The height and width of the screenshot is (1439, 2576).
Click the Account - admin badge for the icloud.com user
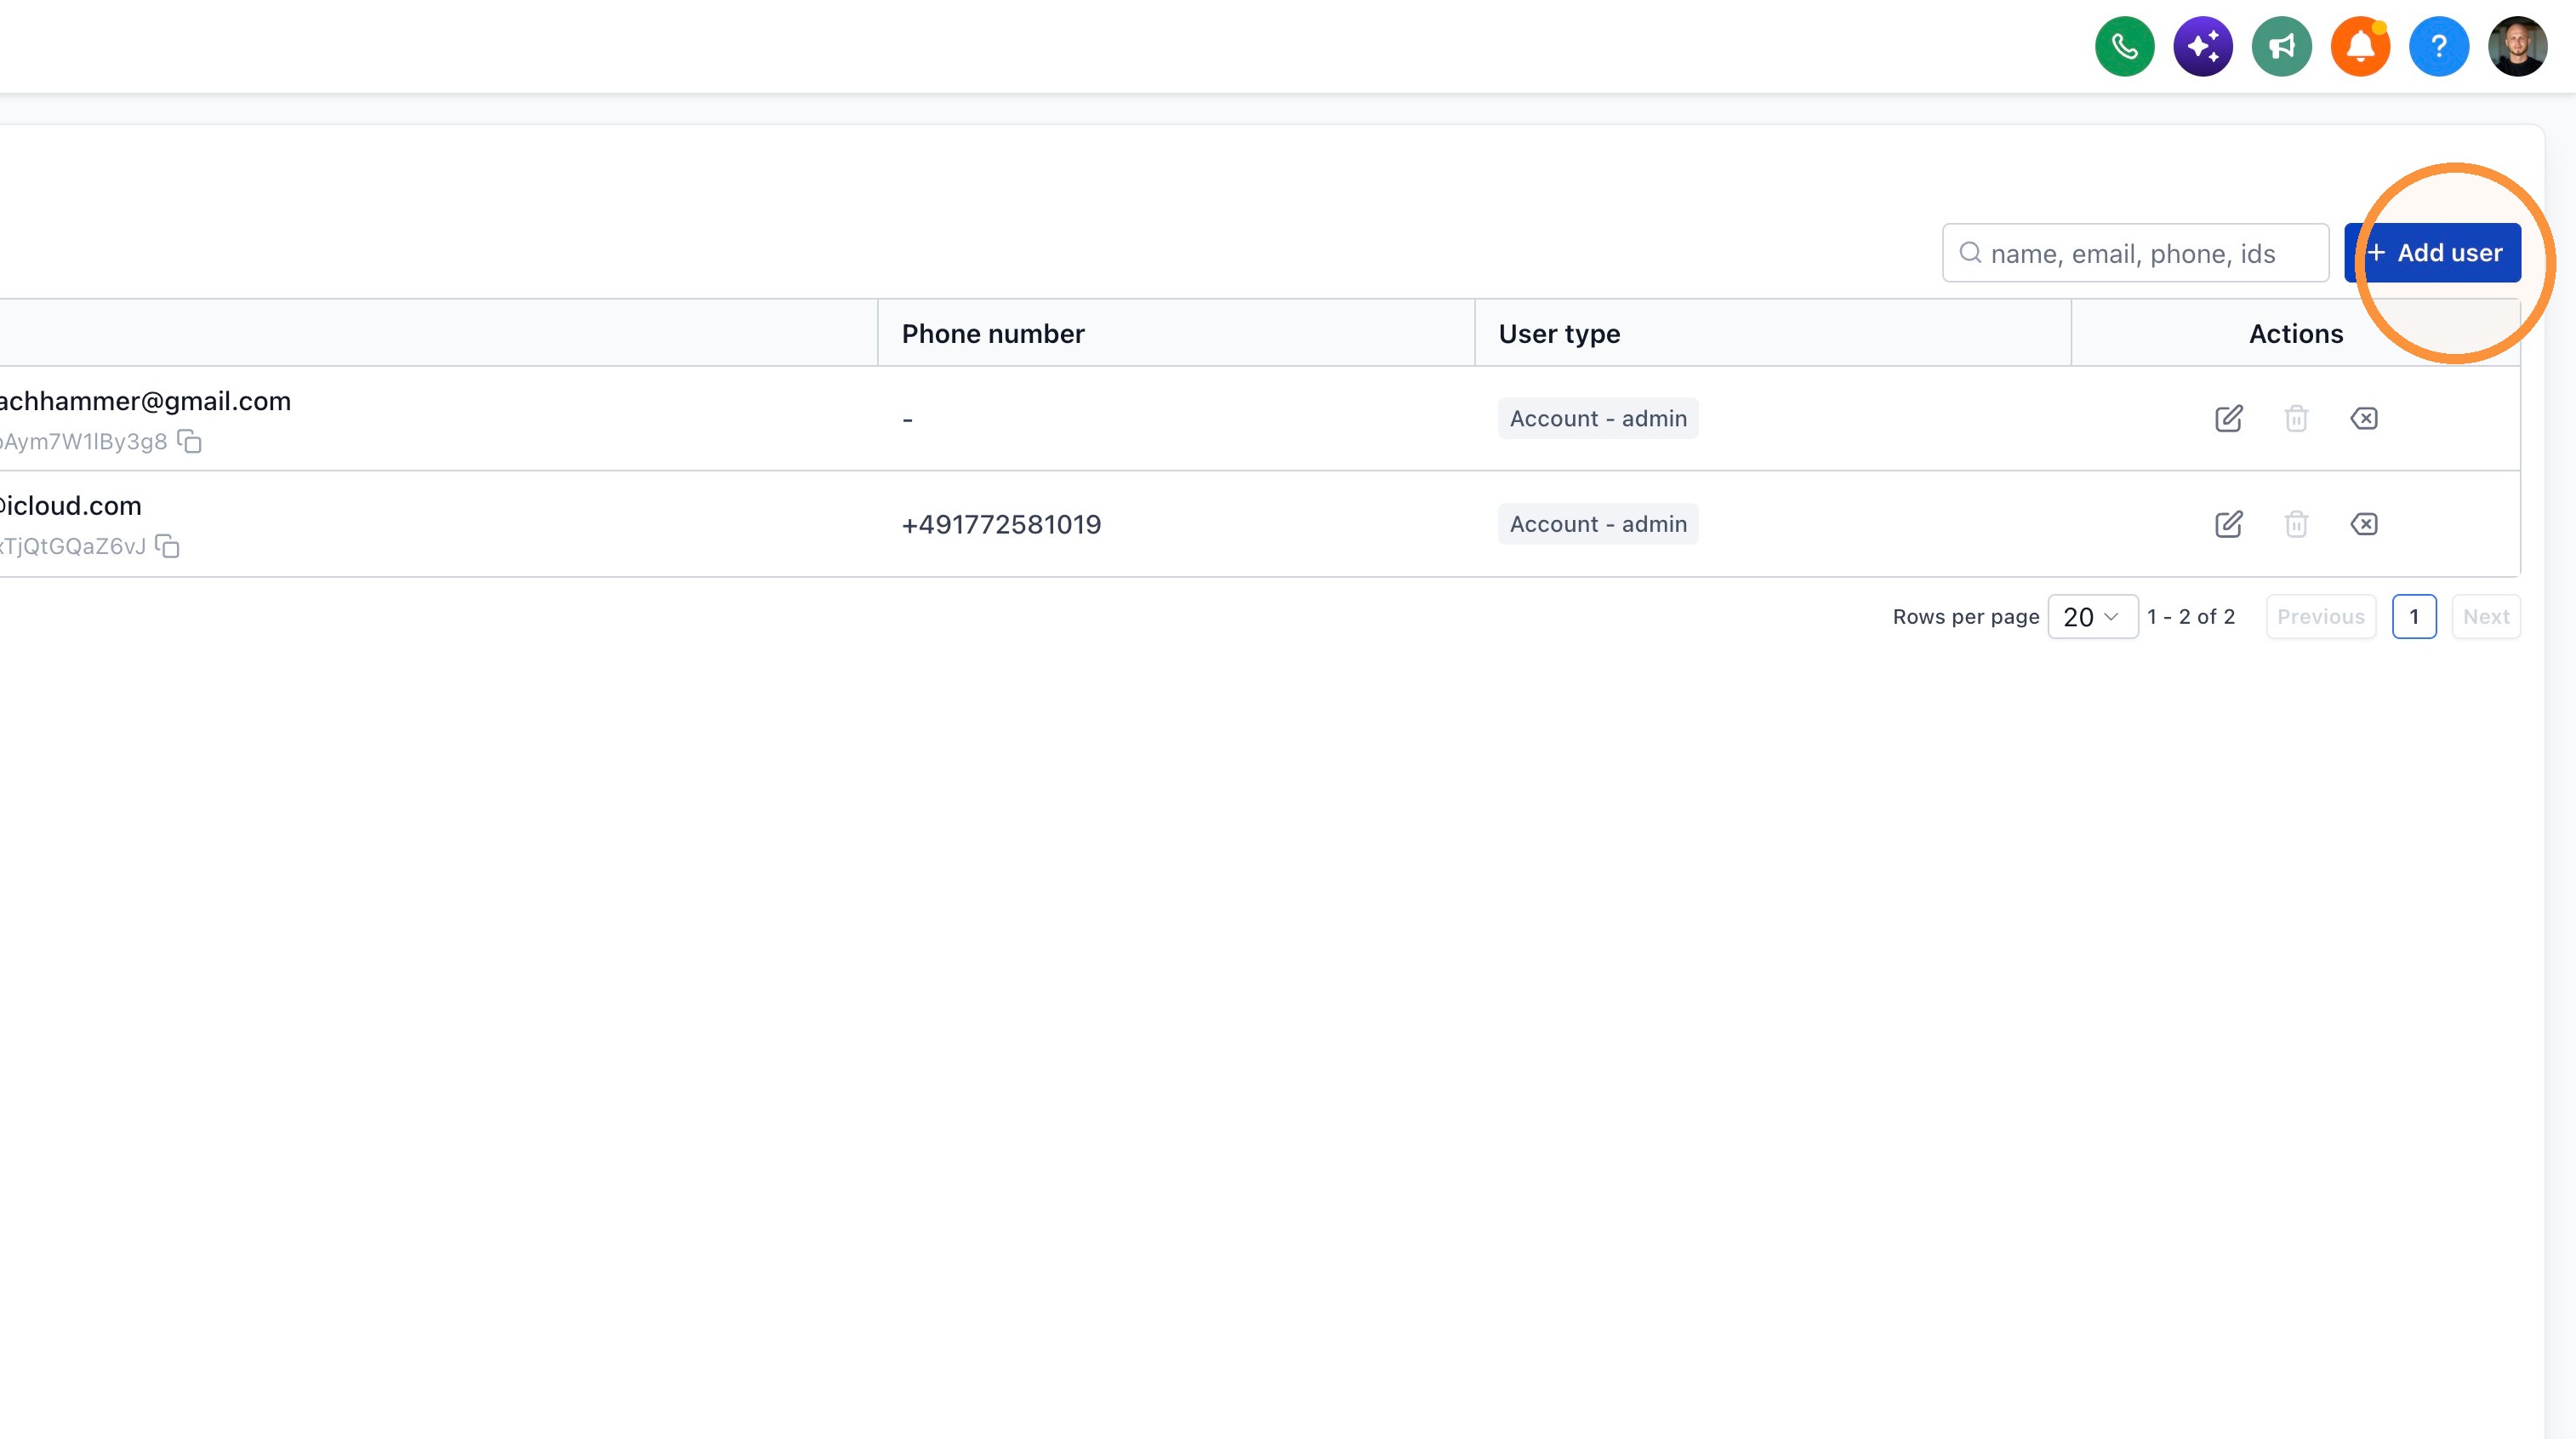point(1597,524)
